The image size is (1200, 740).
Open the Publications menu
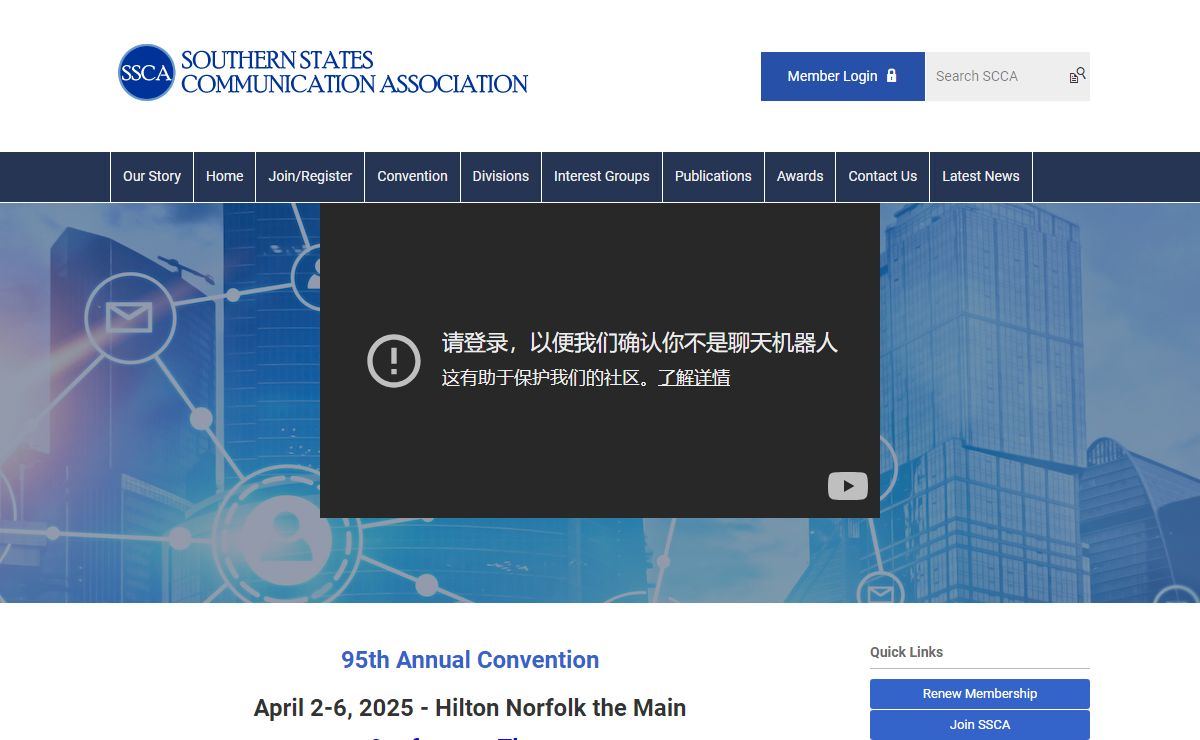(x=713, y=177)
